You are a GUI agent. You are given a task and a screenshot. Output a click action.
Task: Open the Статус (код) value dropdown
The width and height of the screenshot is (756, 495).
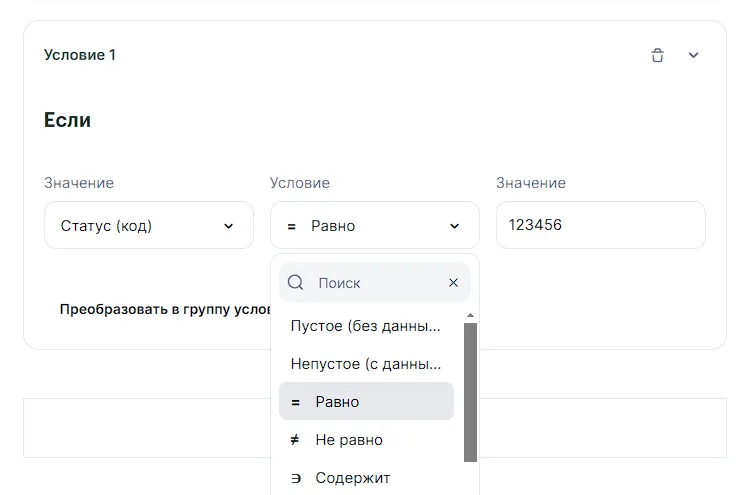pyautogui.click(x=149, y=226)
